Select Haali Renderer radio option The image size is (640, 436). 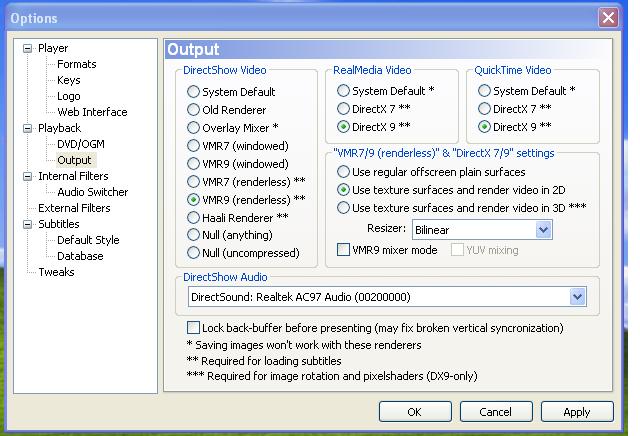[x=193, y=218]
